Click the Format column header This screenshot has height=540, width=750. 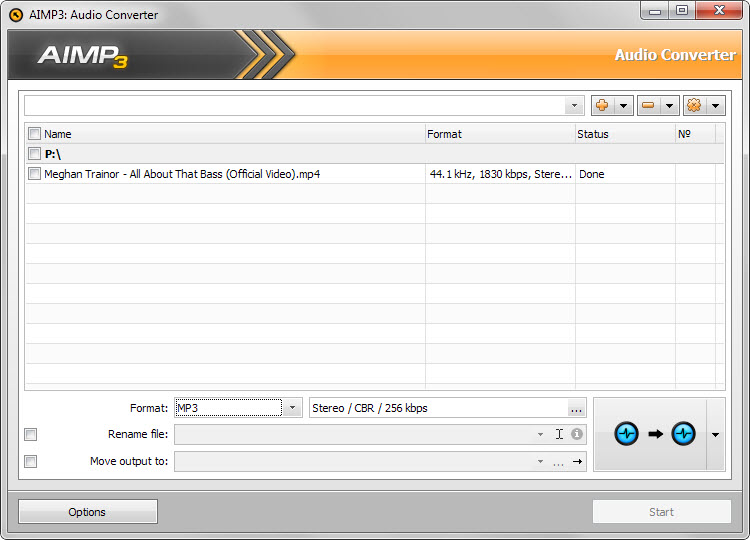500,134
